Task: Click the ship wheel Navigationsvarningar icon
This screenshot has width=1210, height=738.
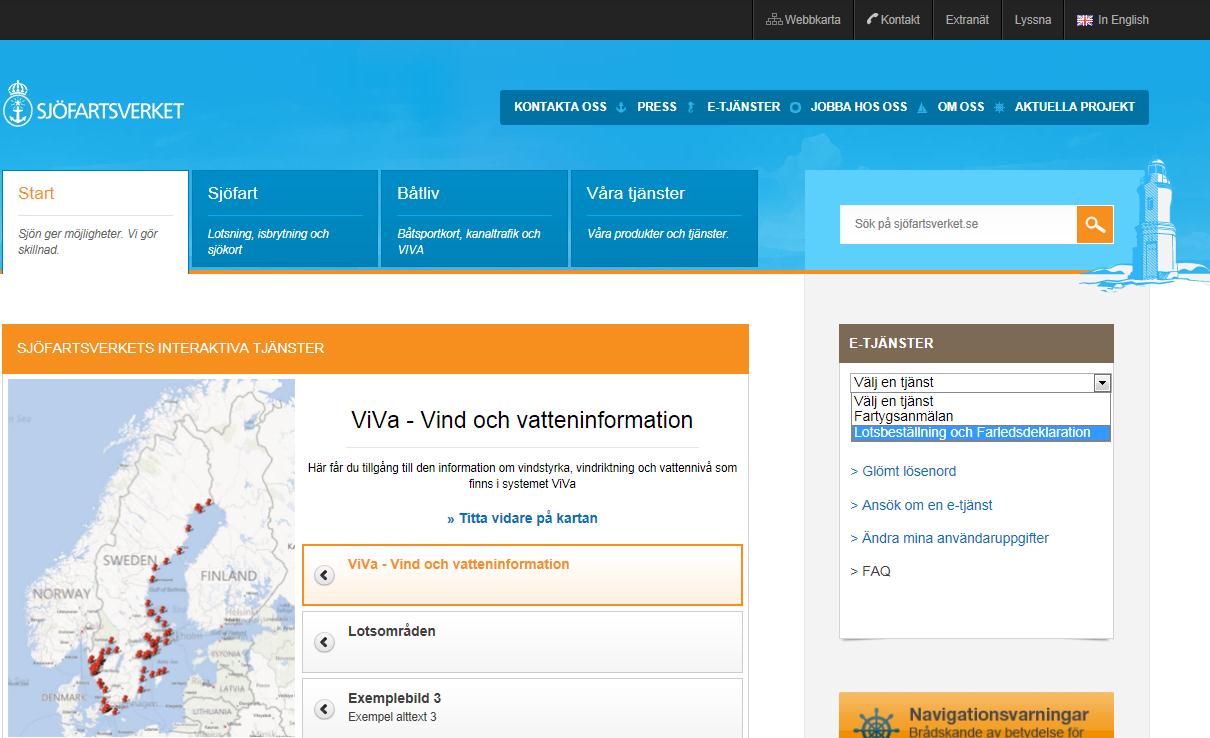Action: click(x=876, y=723)
